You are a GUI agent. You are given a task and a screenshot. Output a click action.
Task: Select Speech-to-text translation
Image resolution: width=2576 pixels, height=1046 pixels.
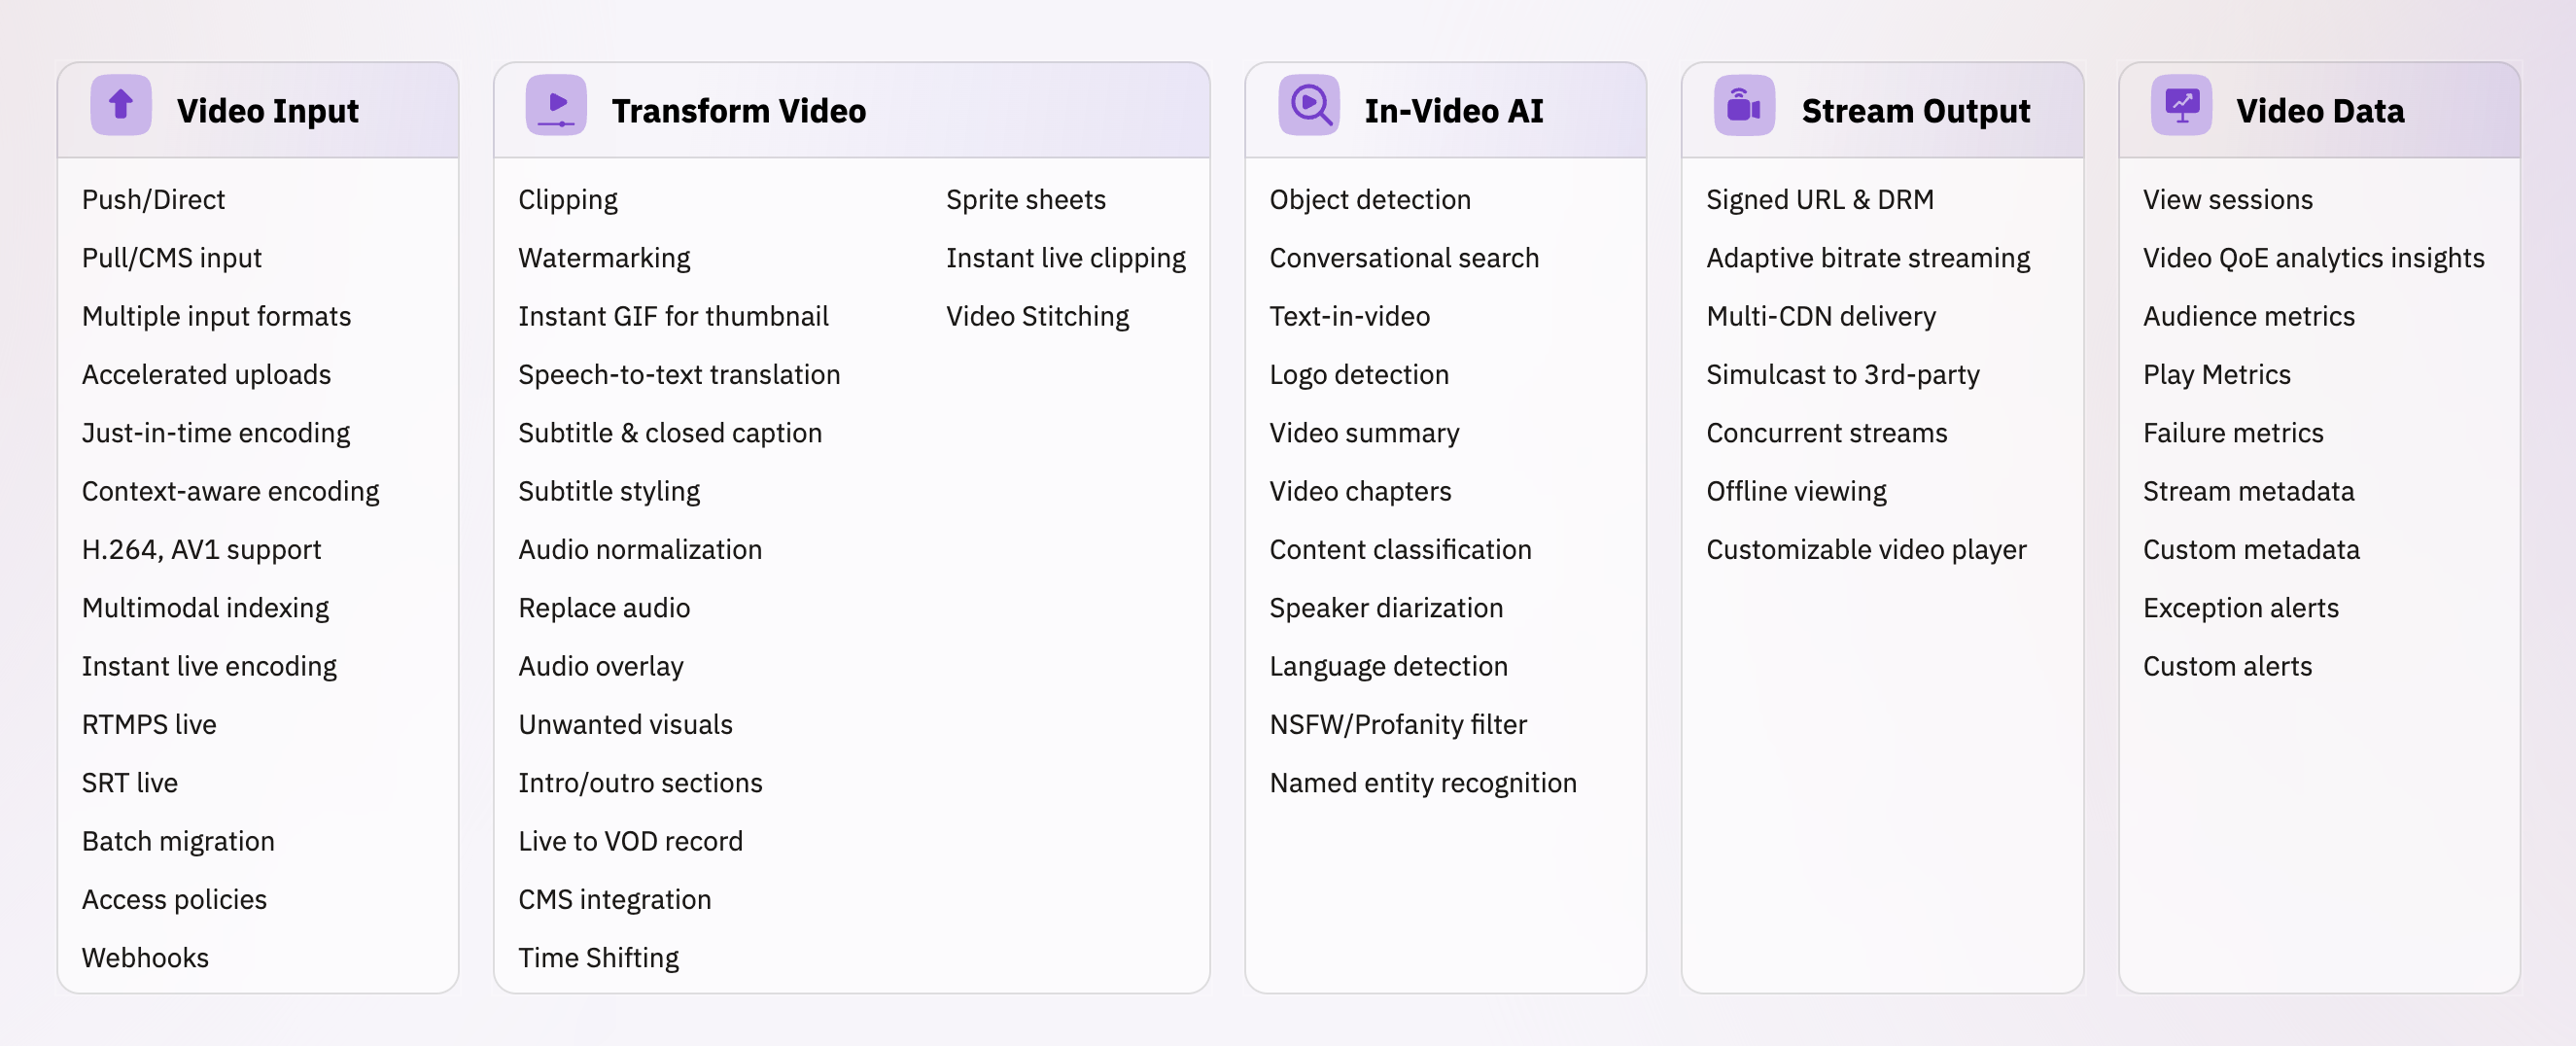(x=679, y=375)
